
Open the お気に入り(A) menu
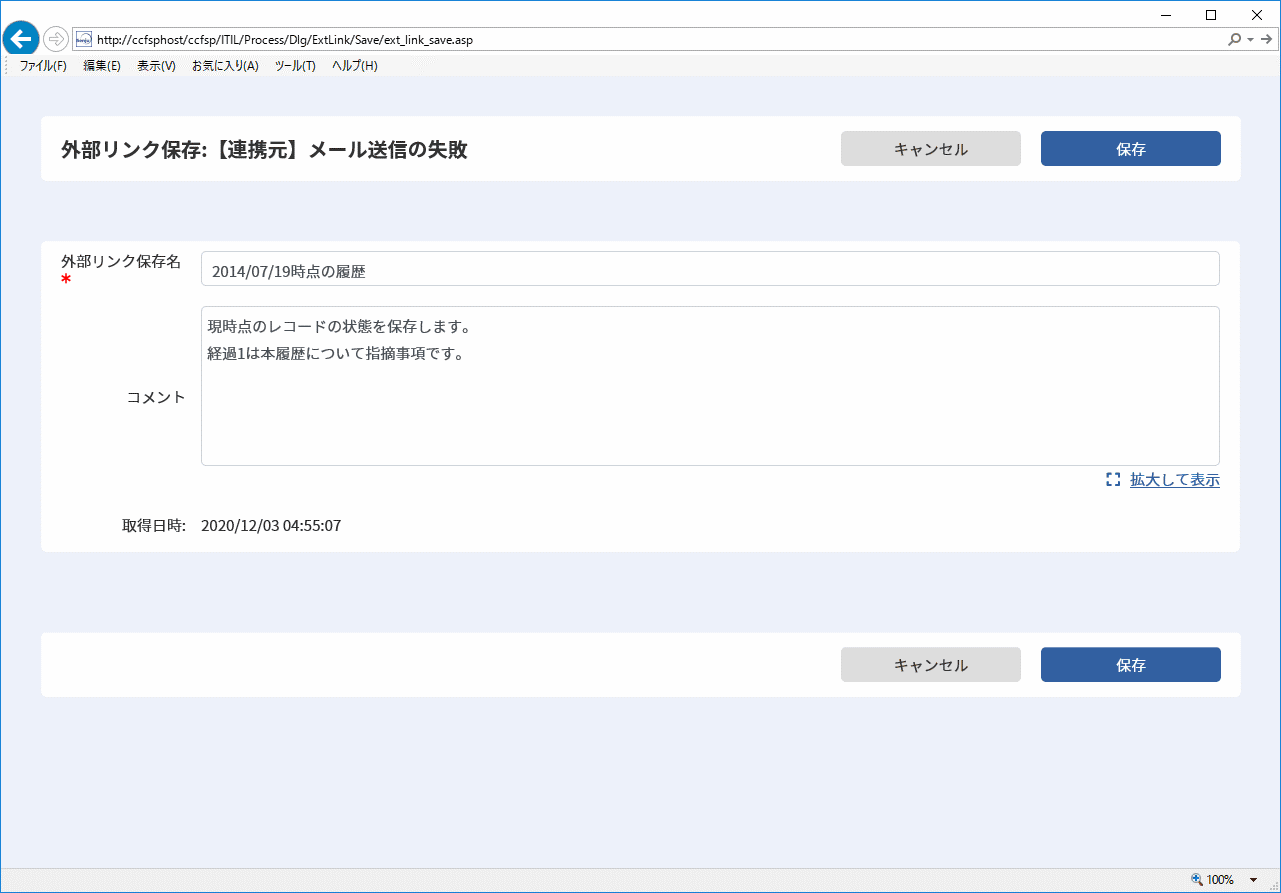point(225,66)
